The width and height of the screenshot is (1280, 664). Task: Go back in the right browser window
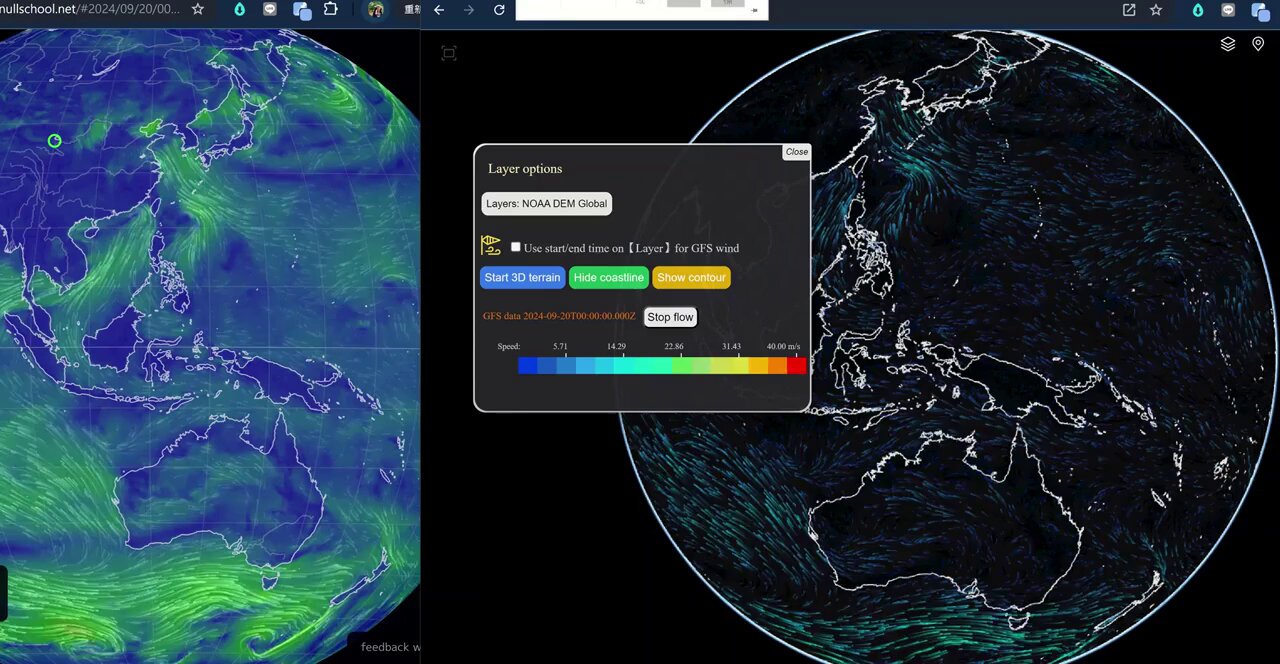[x=439, y=10]
